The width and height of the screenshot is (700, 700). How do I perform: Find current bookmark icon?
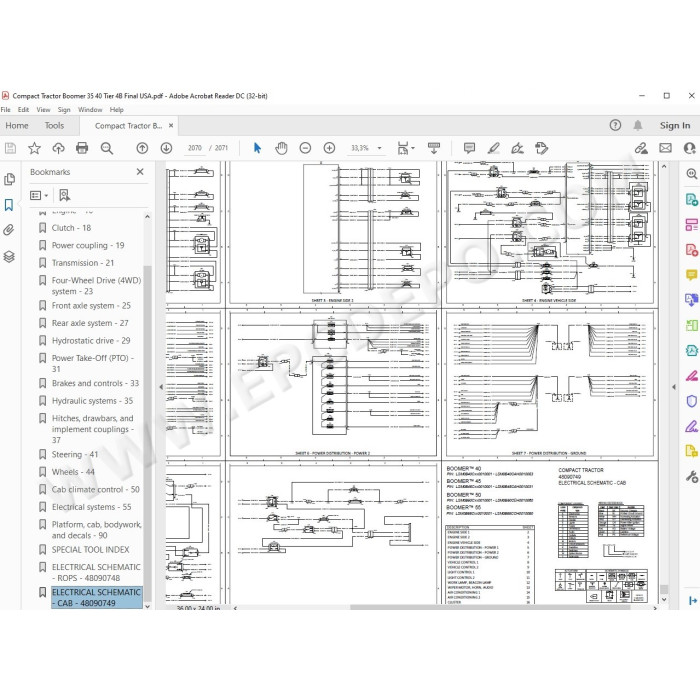point(65,195)
